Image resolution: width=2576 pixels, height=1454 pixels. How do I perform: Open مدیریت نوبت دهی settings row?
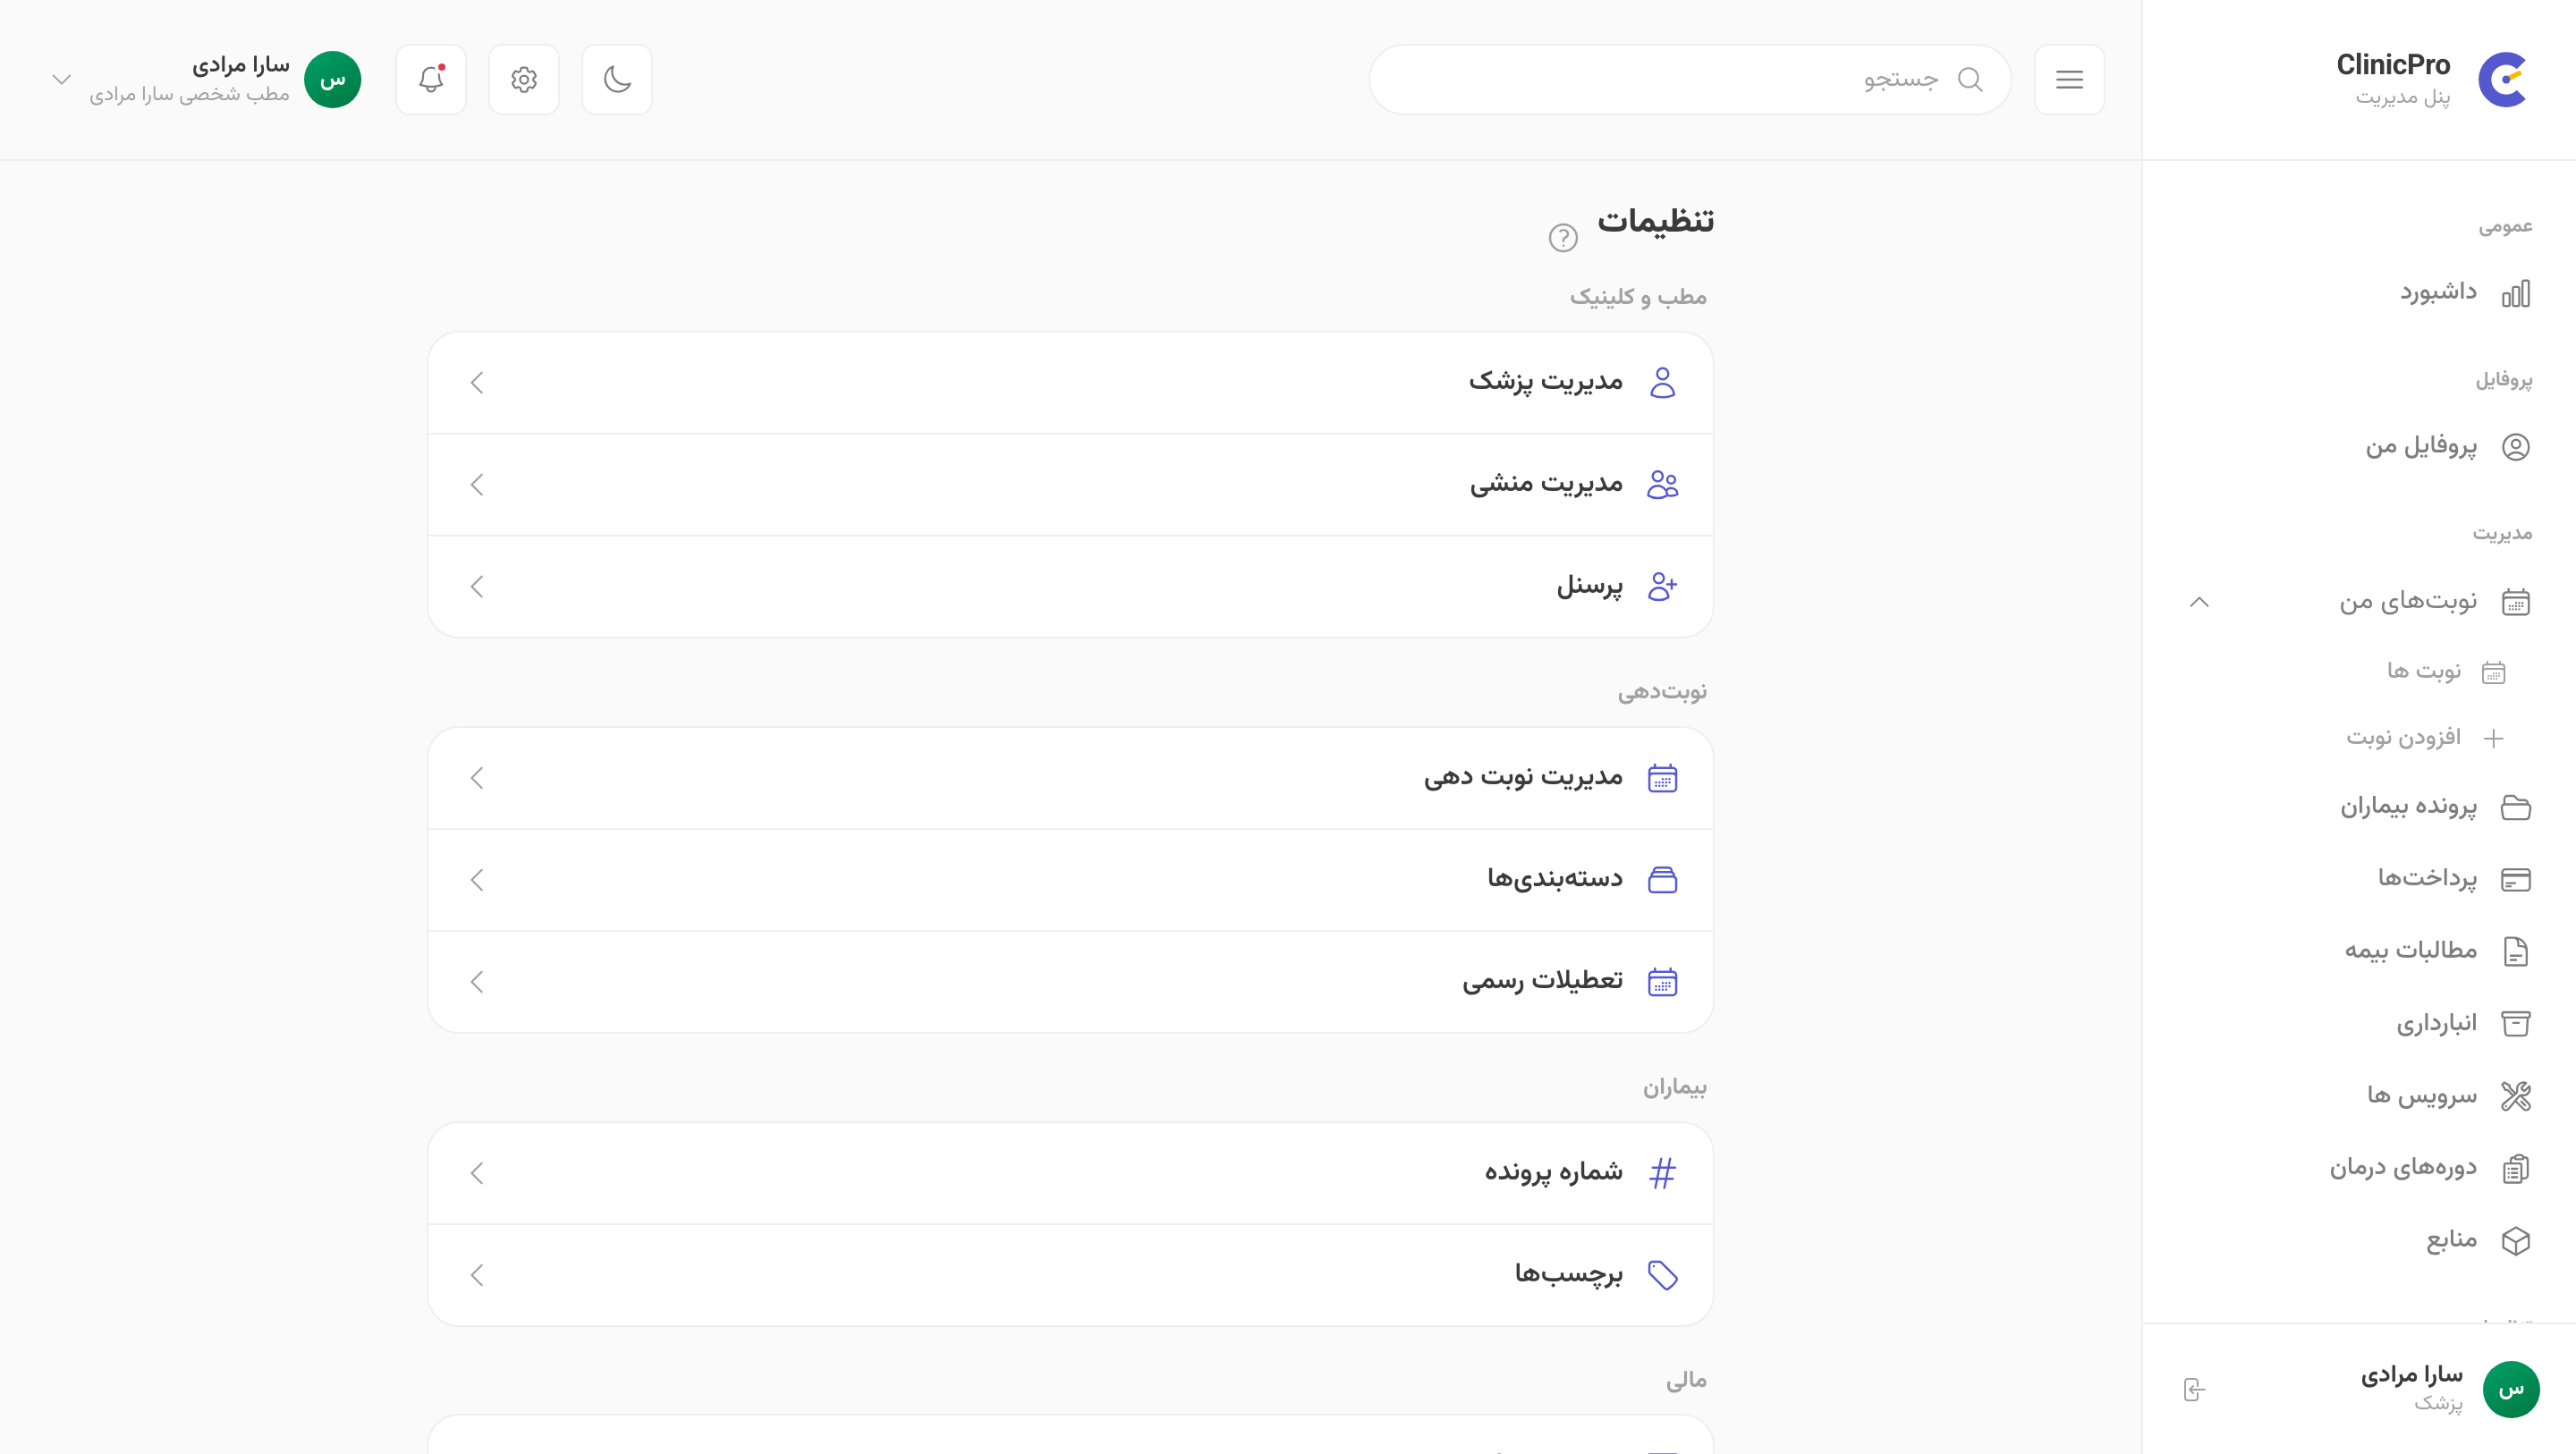(1070, 778)
